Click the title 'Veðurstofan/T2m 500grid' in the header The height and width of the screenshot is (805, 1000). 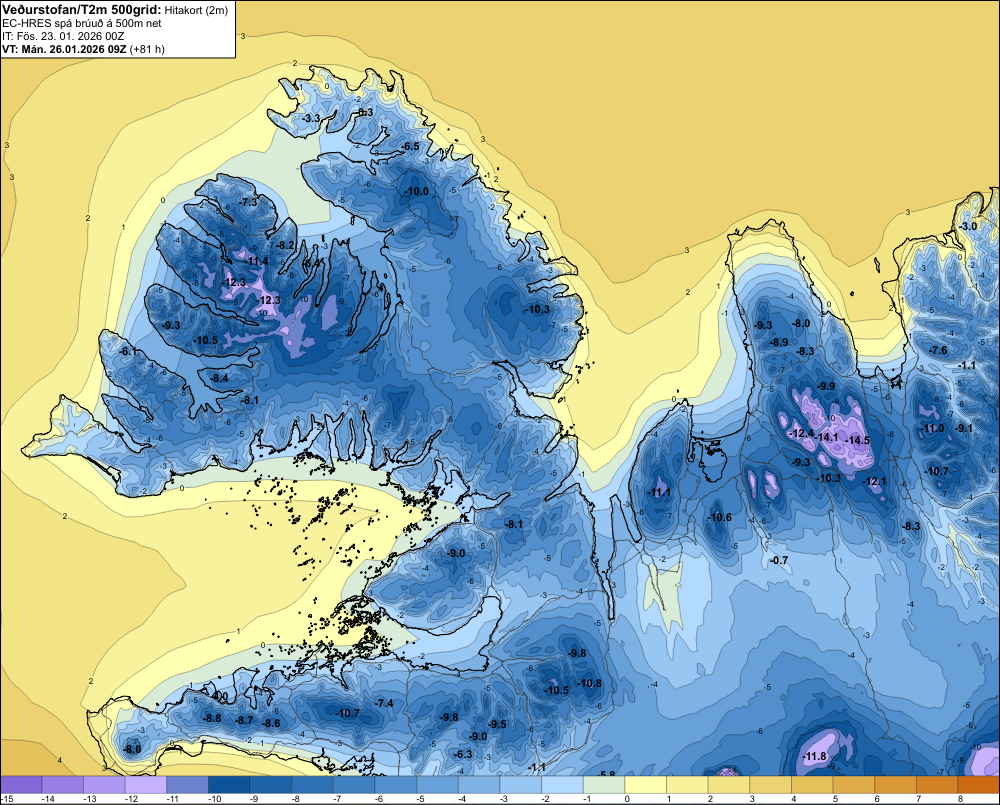point(82,9)
